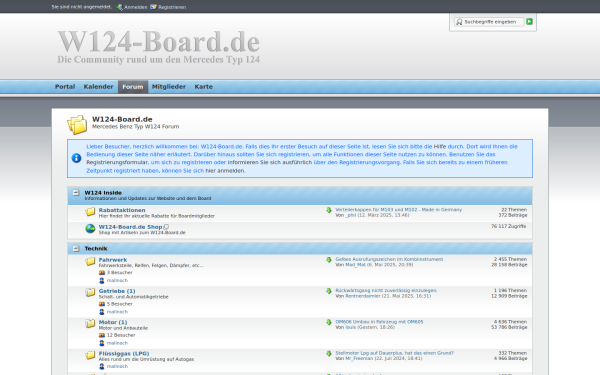Open thread 'Rückwärtsgang nicht zuverlässig einzulegen'
The image size is (600, 375).
coord(386,290)
